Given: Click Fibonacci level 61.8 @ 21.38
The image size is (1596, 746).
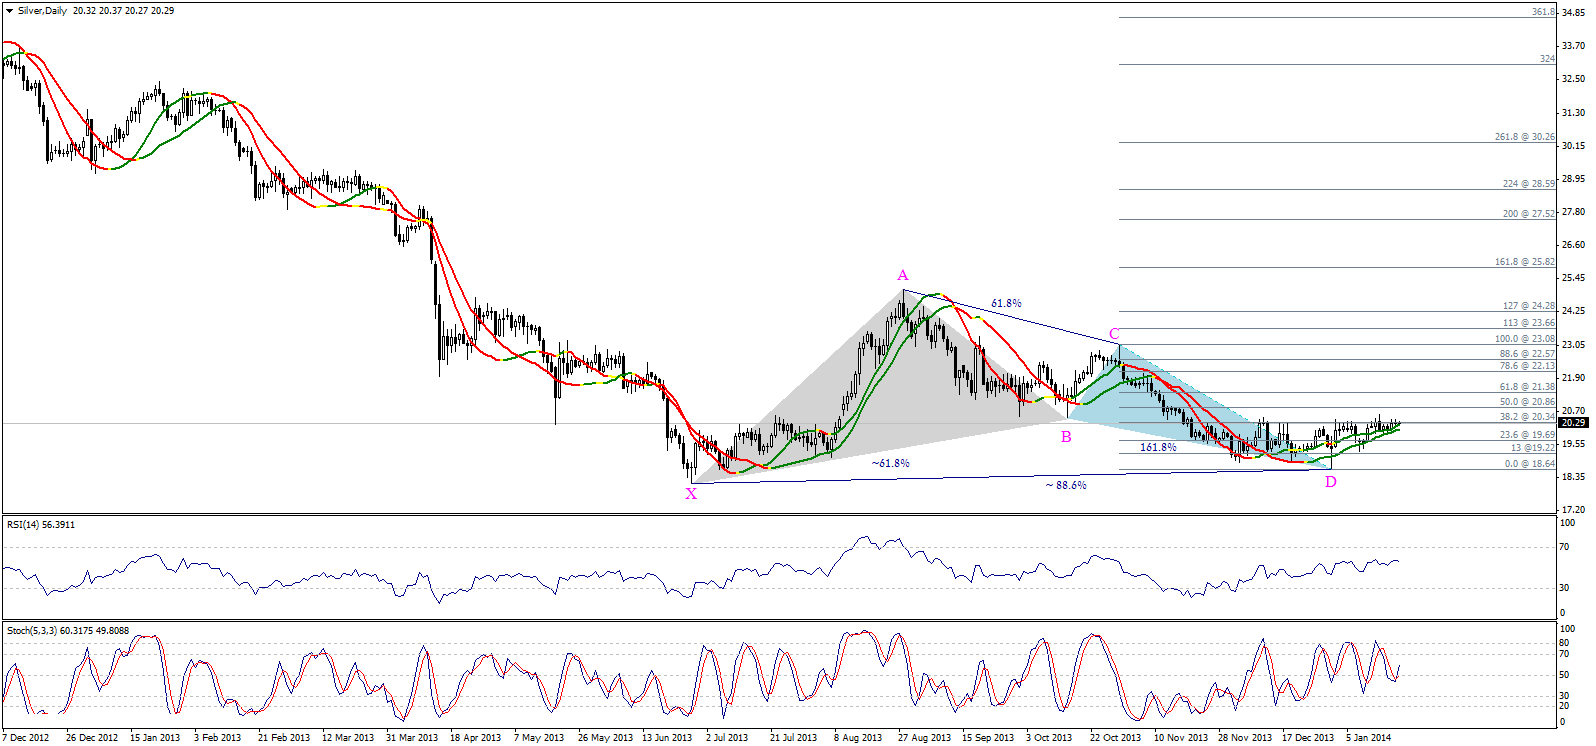Looking at the screenshot, I should tap(1527, 387).
